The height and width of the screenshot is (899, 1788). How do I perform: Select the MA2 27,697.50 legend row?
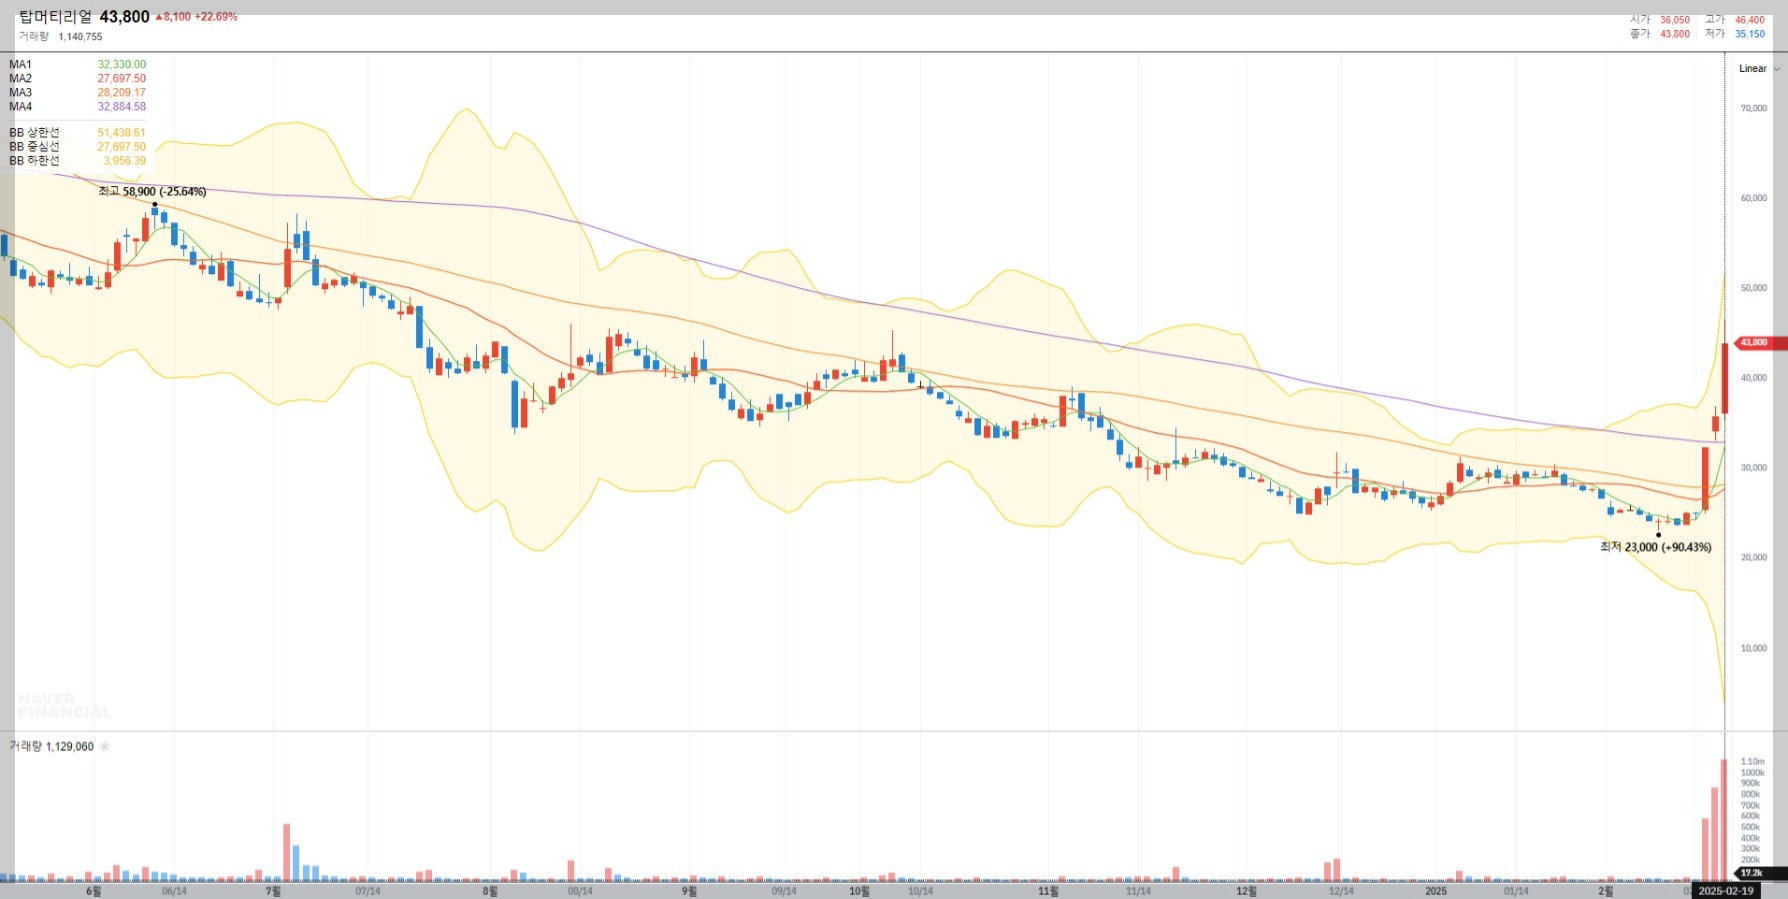point(77,79)
